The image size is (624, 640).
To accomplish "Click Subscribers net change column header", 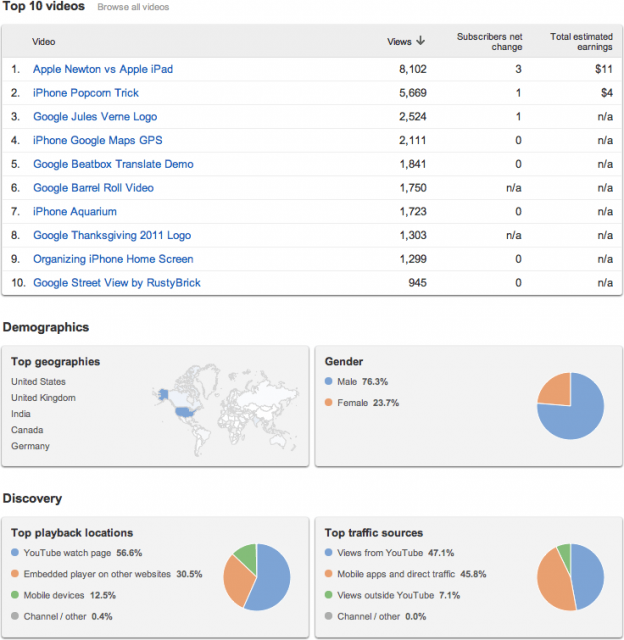I will click(489, 42).
